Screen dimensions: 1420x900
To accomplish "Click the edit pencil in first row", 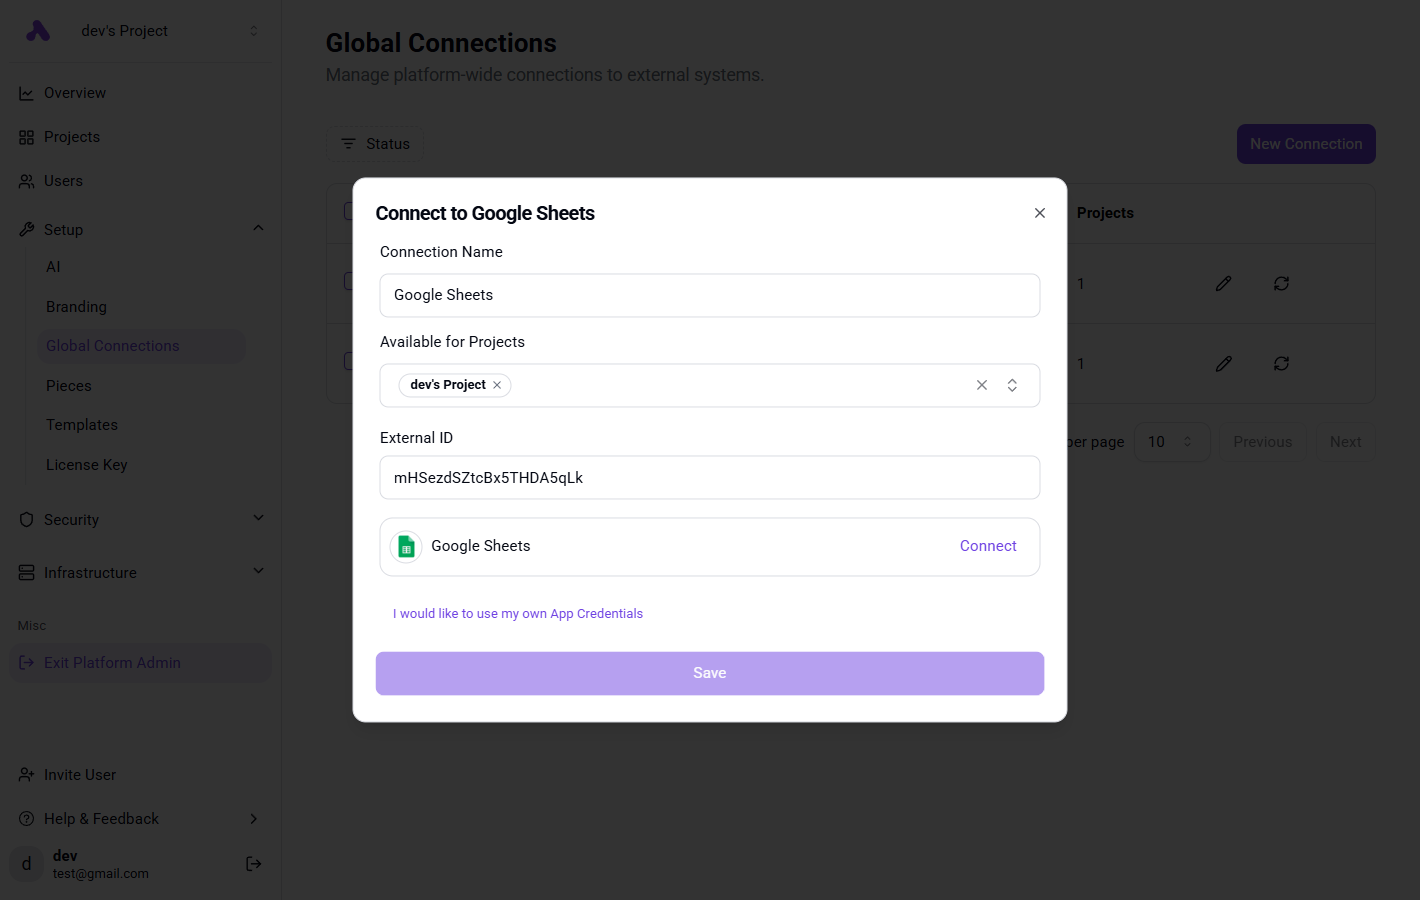I will pos(1223,284).
